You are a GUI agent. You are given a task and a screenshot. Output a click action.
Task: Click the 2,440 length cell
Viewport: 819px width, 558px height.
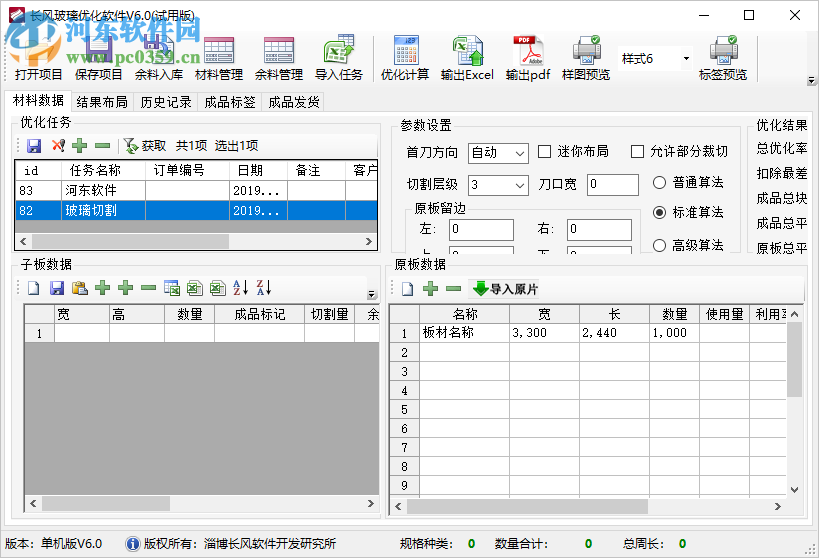click(x=614, y=333)
